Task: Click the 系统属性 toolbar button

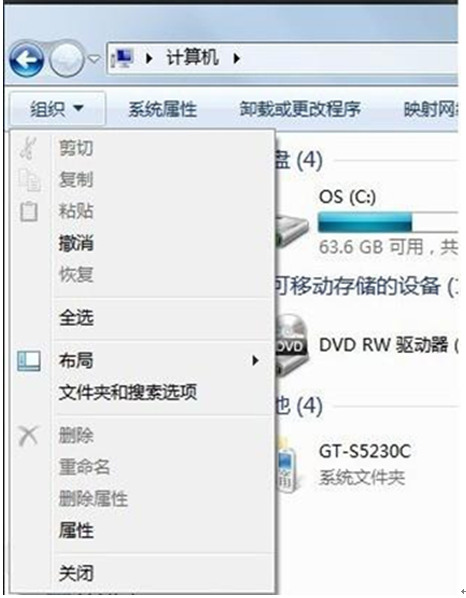Action: pyautogui.click(x=162, y=109)
